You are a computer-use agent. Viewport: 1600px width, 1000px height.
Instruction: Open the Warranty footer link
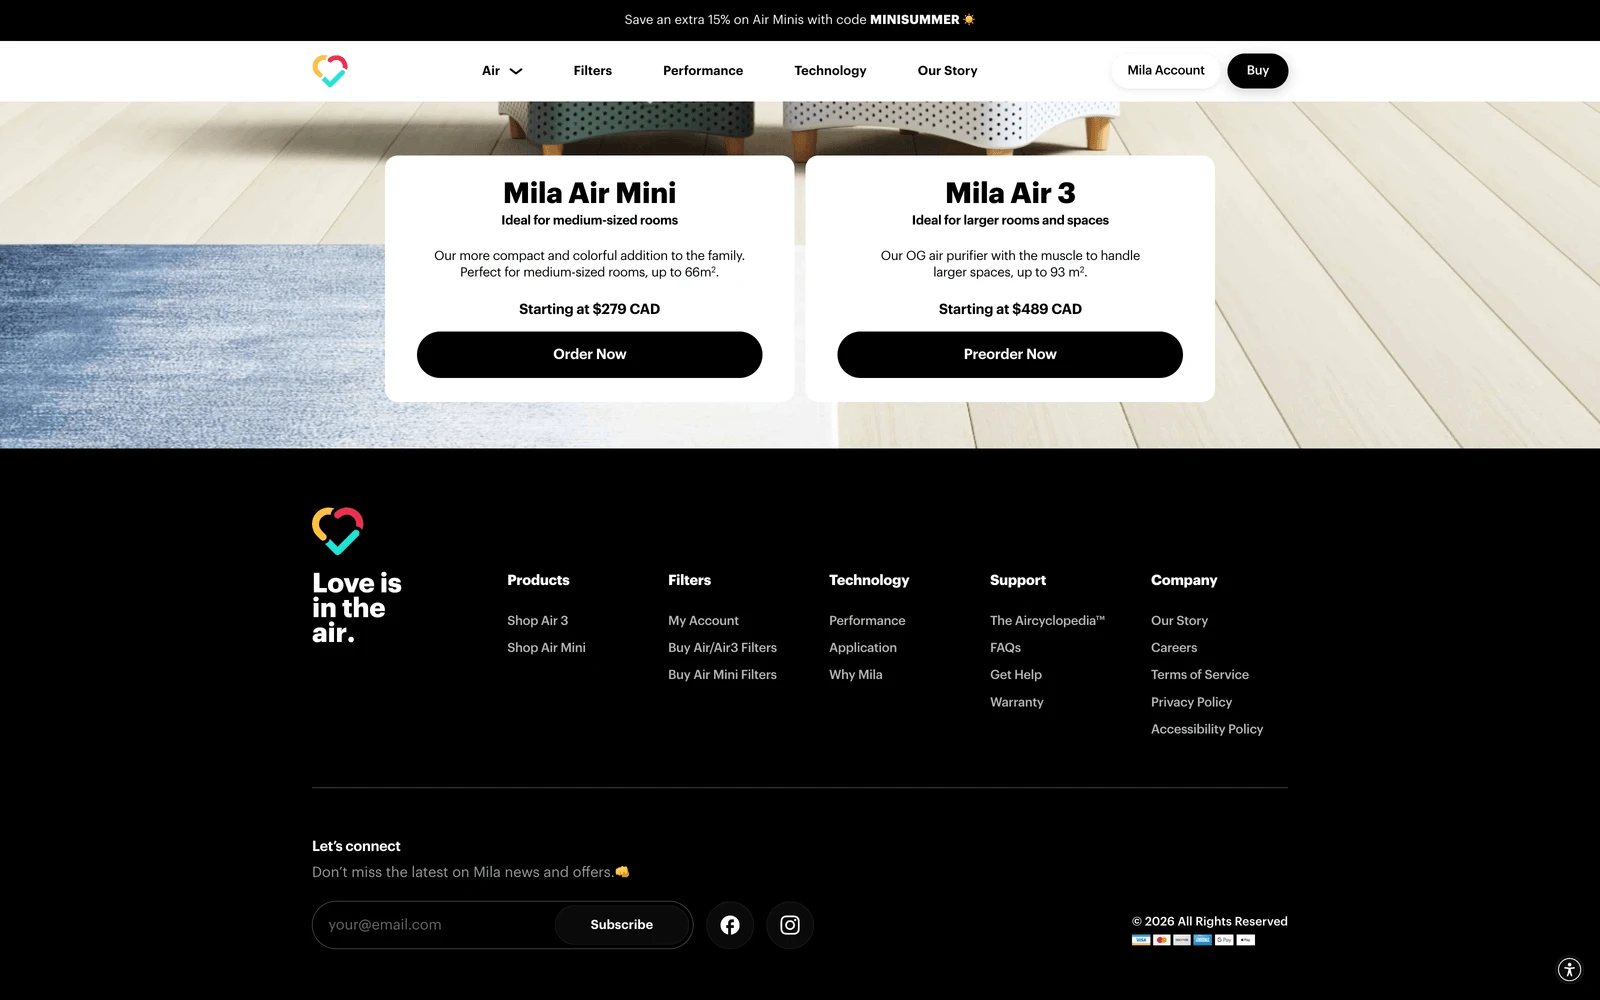tap(1017, 702)
